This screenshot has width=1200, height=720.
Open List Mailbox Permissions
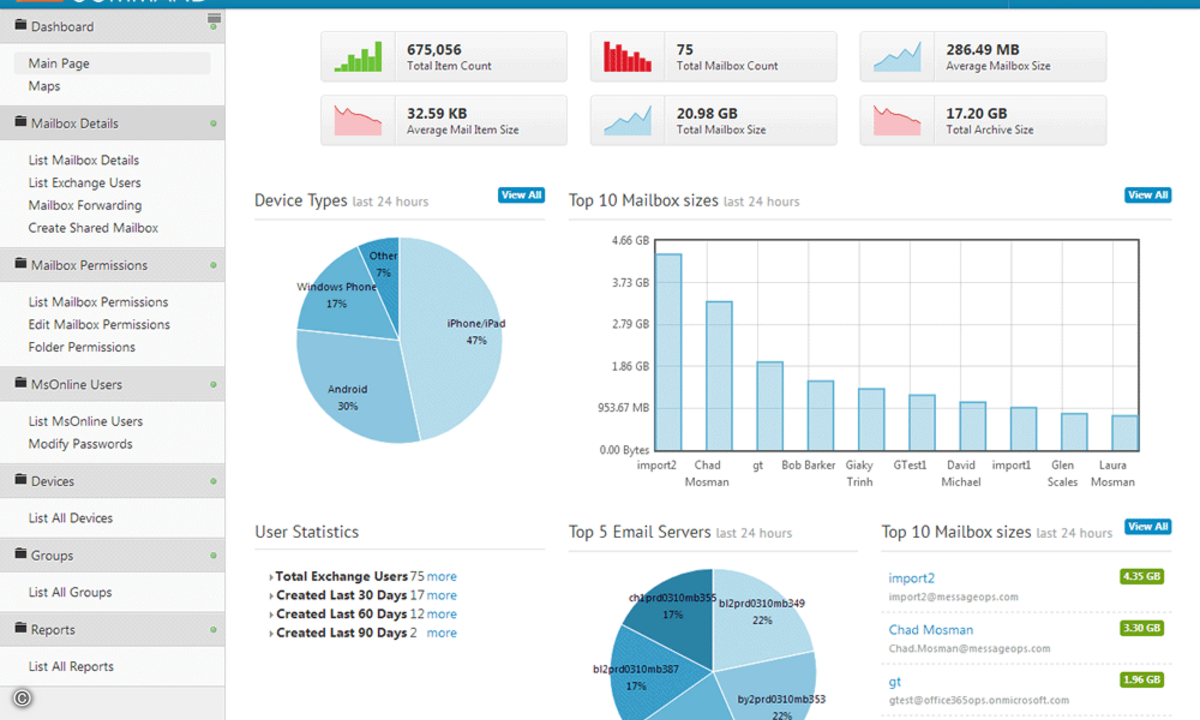point(98,302)
